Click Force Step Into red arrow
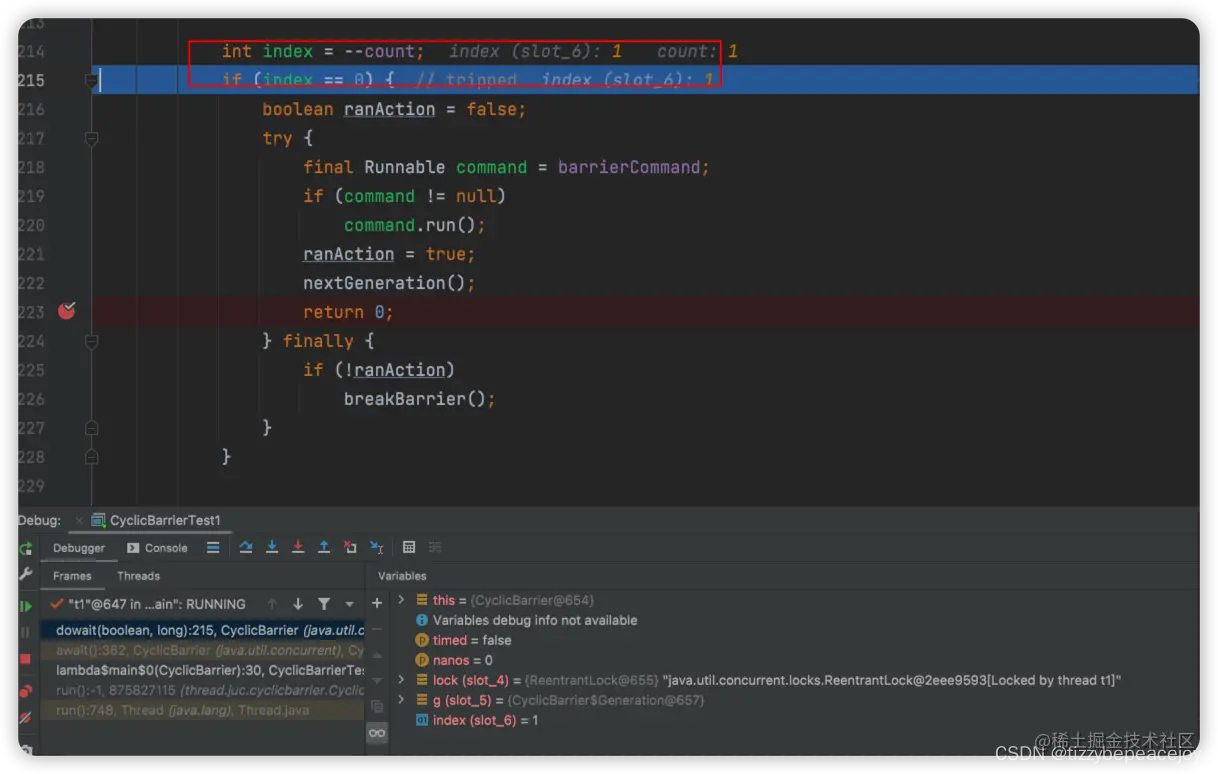The height and width of the screenshot is (774, 1218). point(298,547)
